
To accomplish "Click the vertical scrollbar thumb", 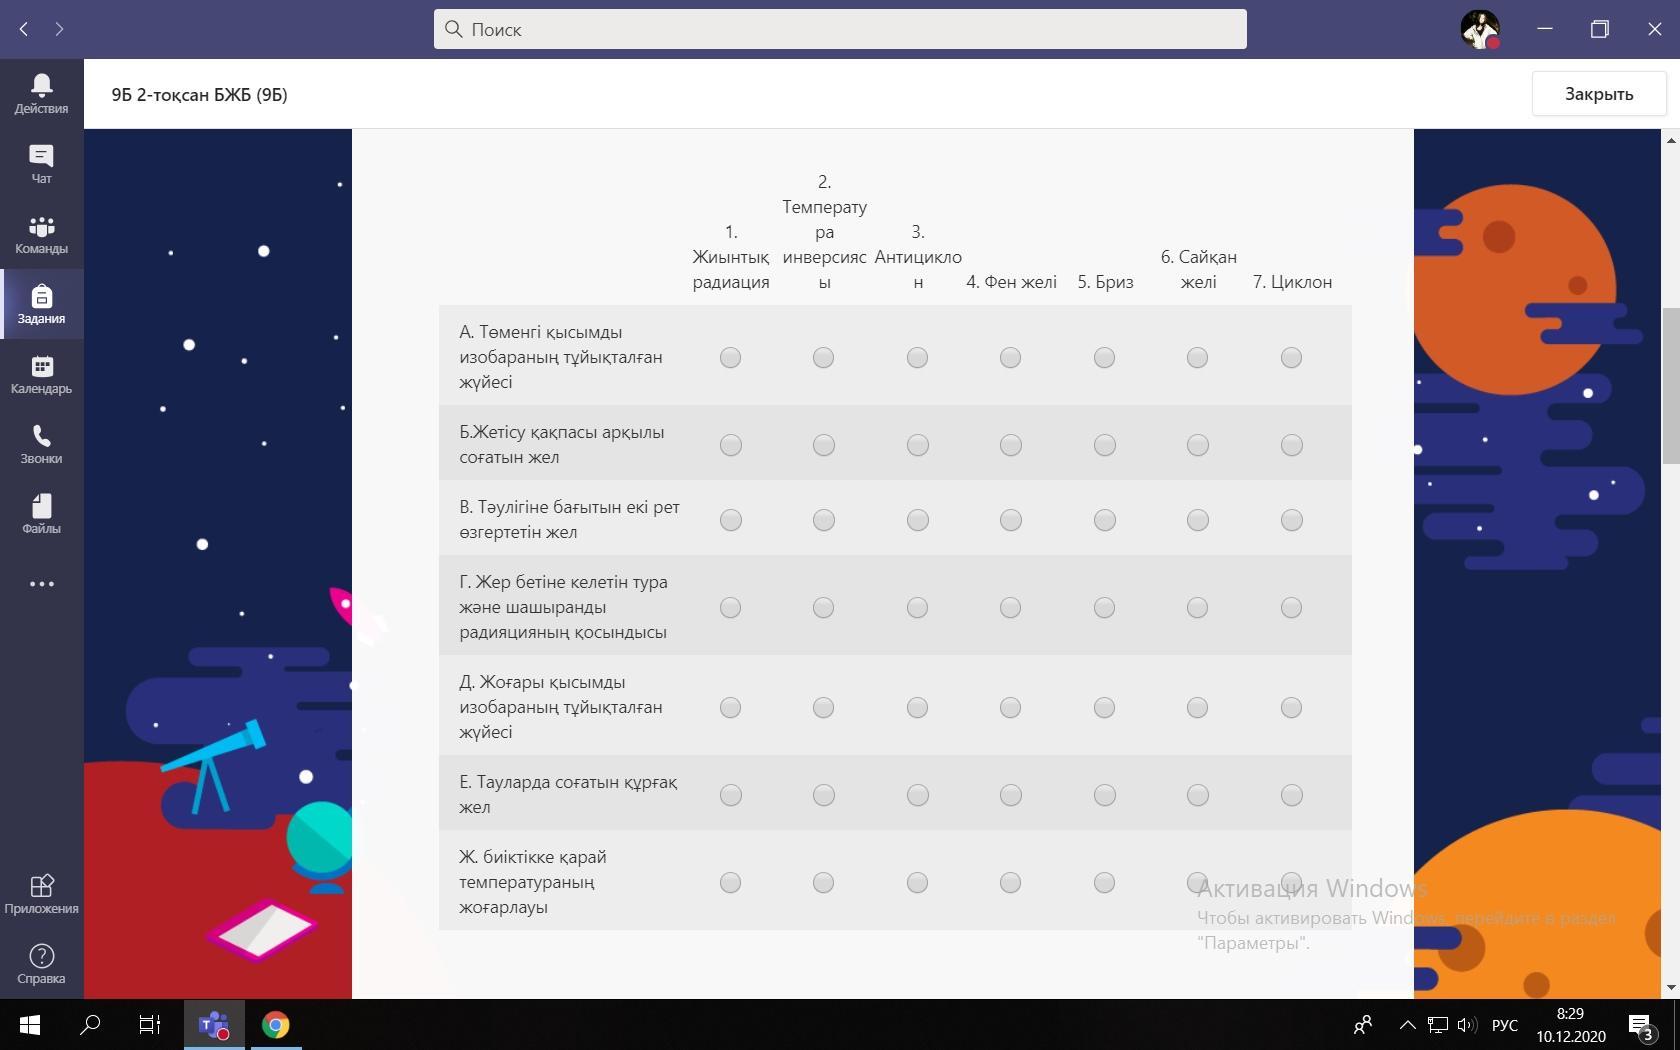I will pos(1670,386).
